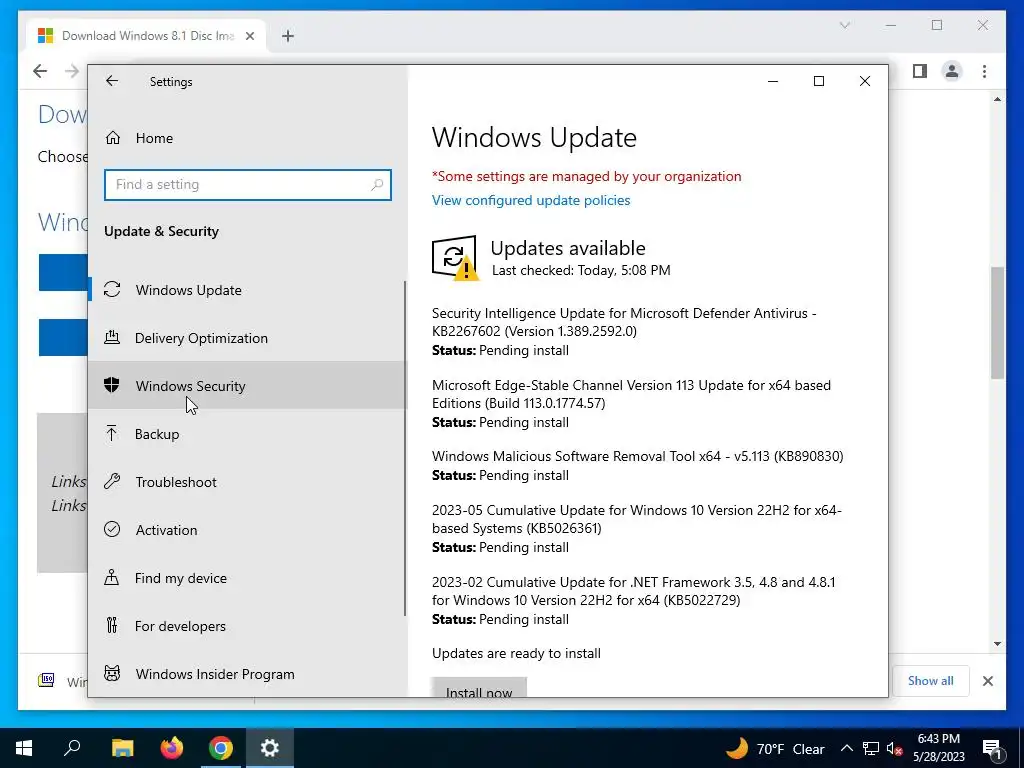Click the KB5026361 cumulative update text
This screenshot has height=768, width=1024.
[x=637, y=519]
